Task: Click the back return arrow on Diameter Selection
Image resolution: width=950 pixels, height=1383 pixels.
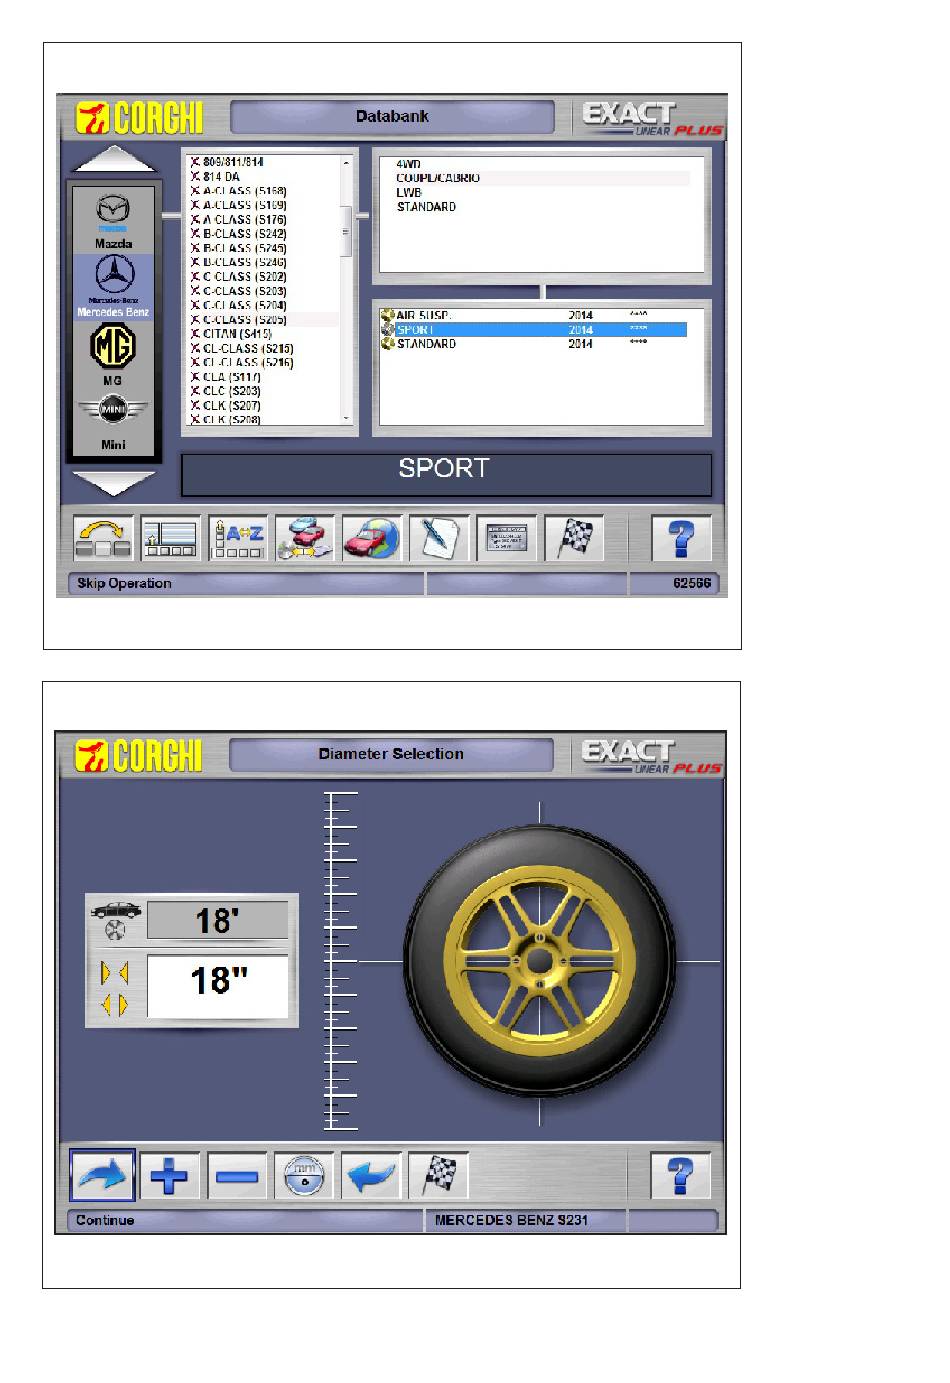Action: click(x=371, y=1175)
